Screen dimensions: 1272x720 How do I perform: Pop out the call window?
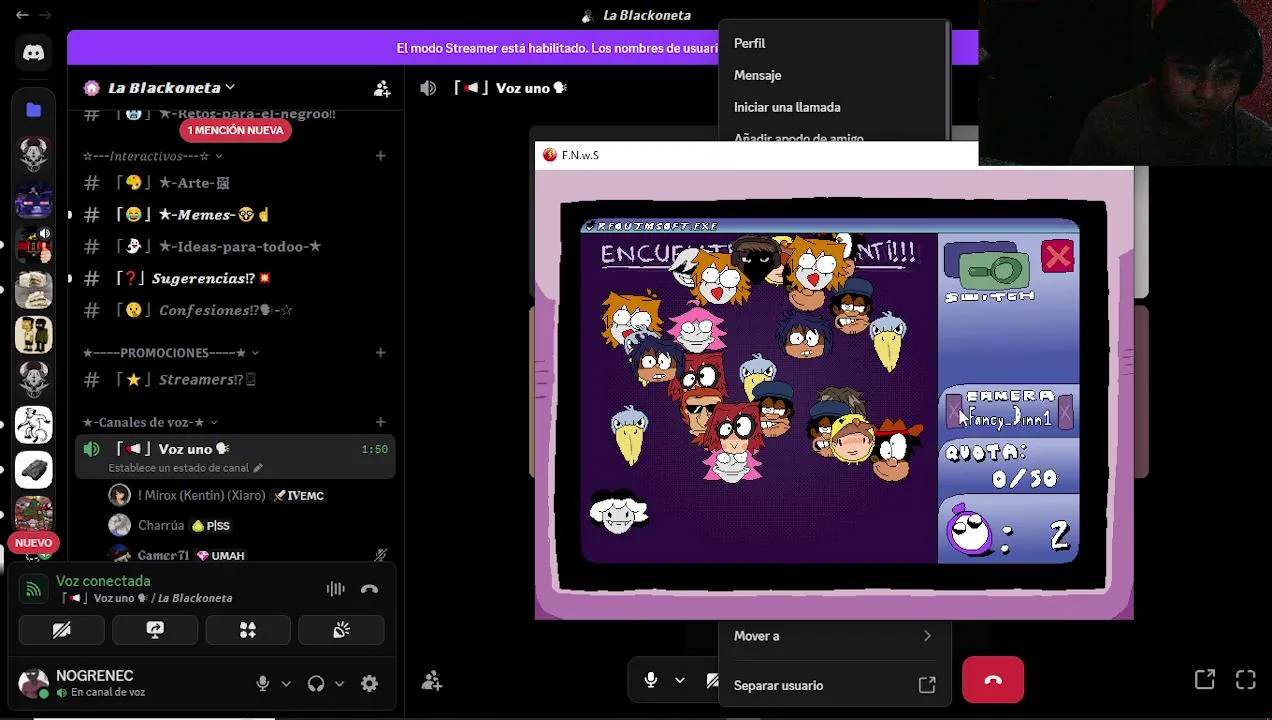click(1205, 680)
